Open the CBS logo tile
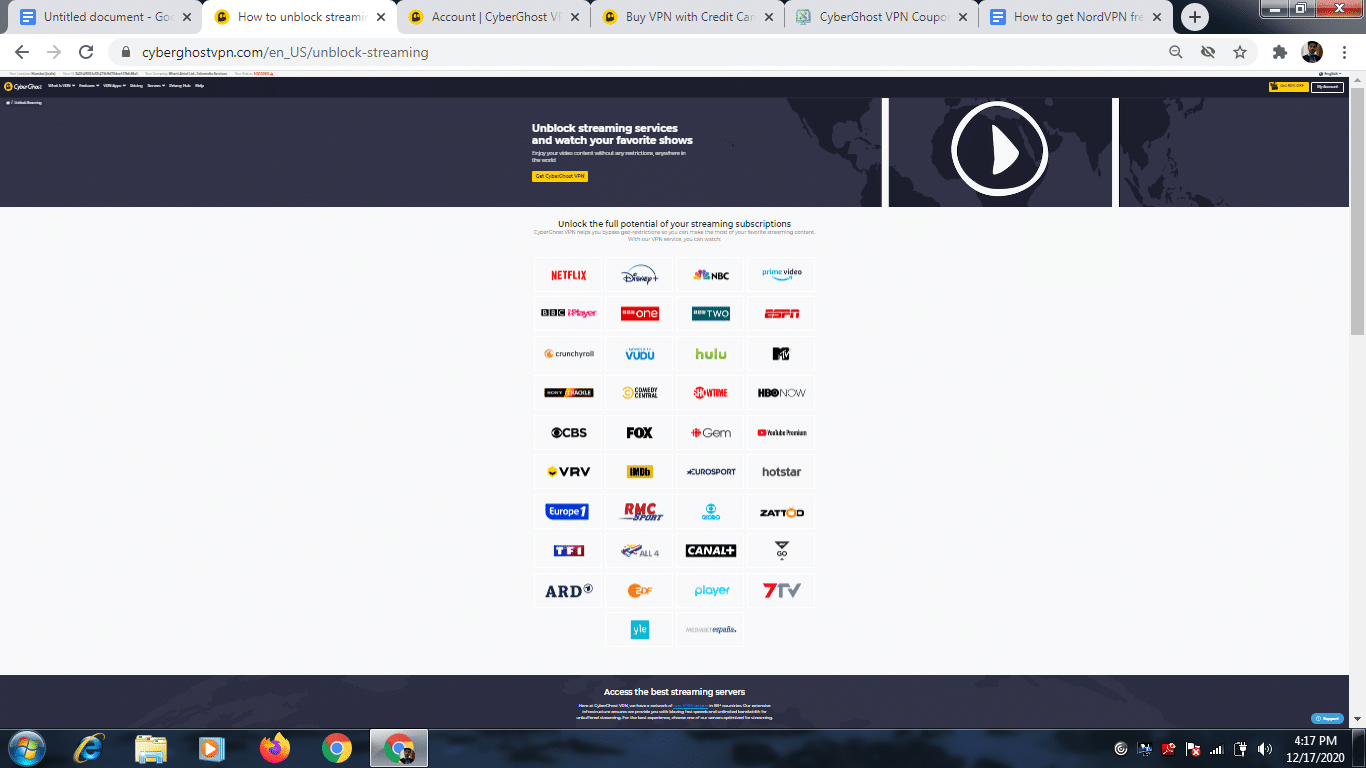Screen dimensions: 1366x768 568,433
